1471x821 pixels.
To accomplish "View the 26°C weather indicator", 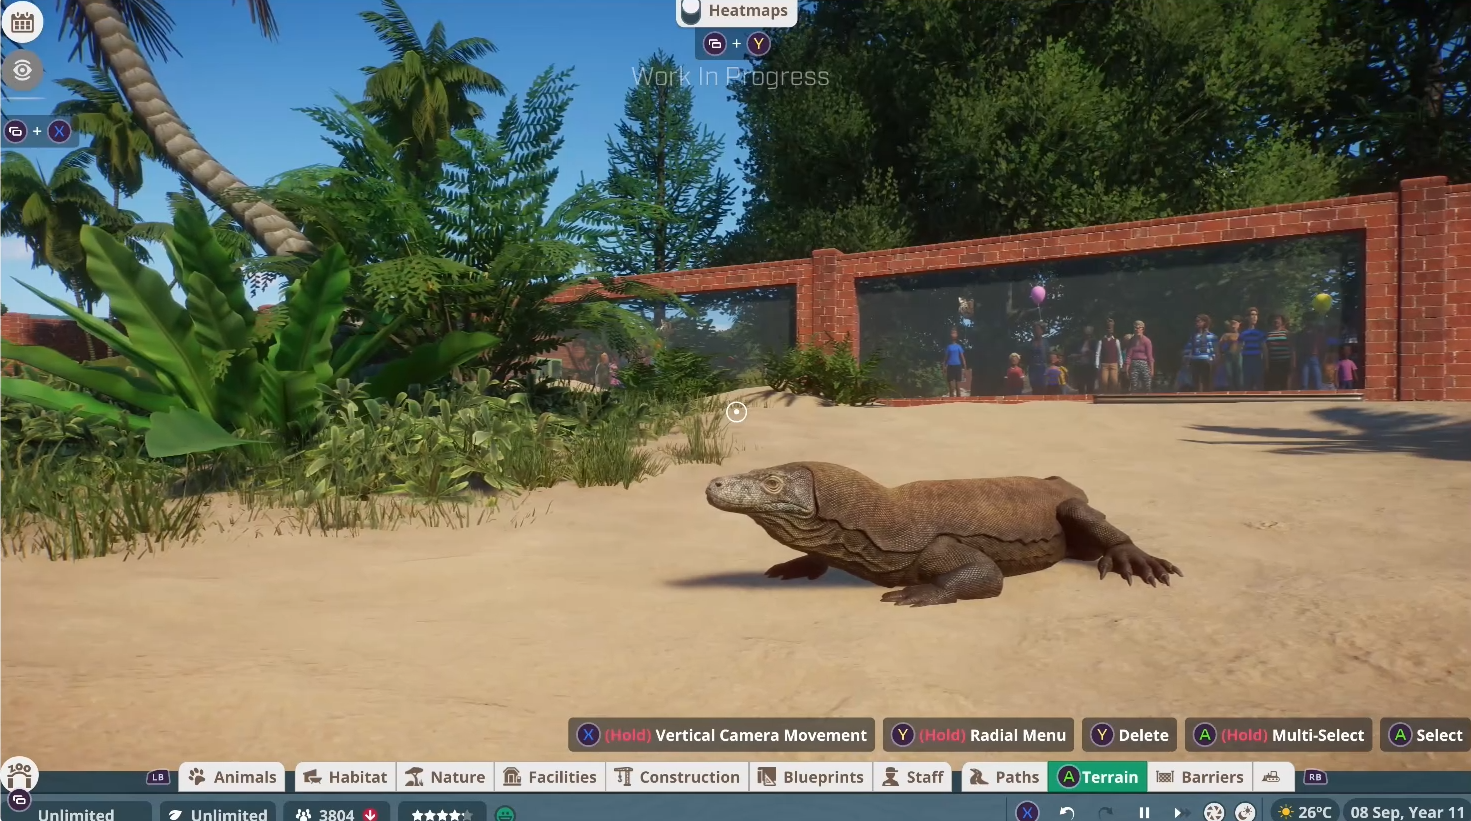I will (x=1304, y=812).
